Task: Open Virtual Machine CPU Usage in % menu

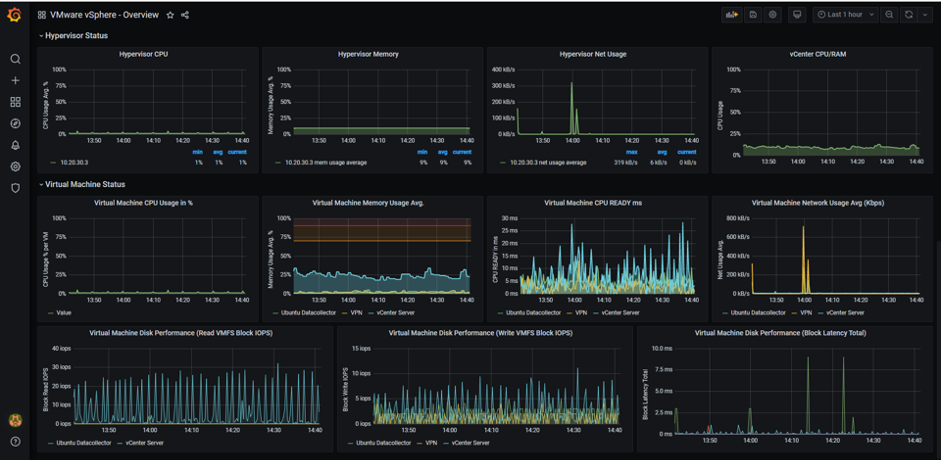Action: tap(143, 203)
